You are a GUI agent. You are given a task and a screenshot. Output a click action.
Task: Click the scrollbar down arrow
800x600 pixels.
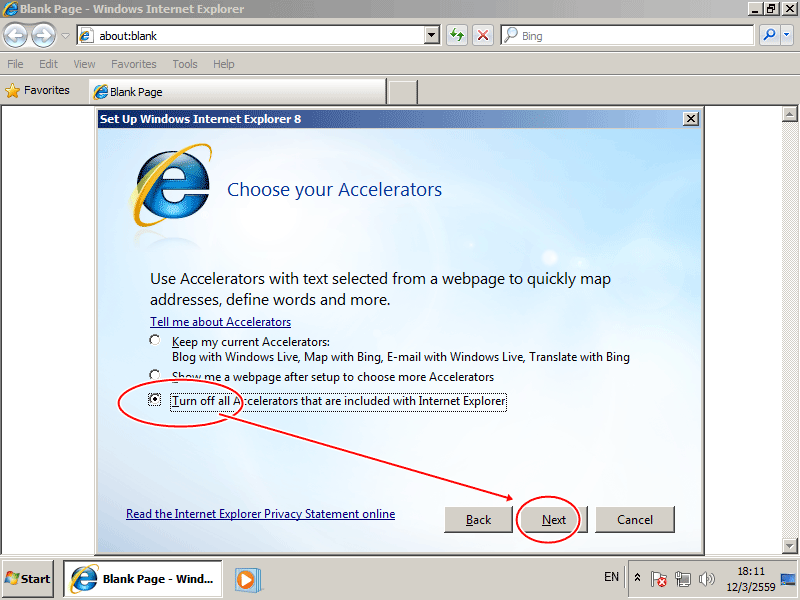click(789, 545)
